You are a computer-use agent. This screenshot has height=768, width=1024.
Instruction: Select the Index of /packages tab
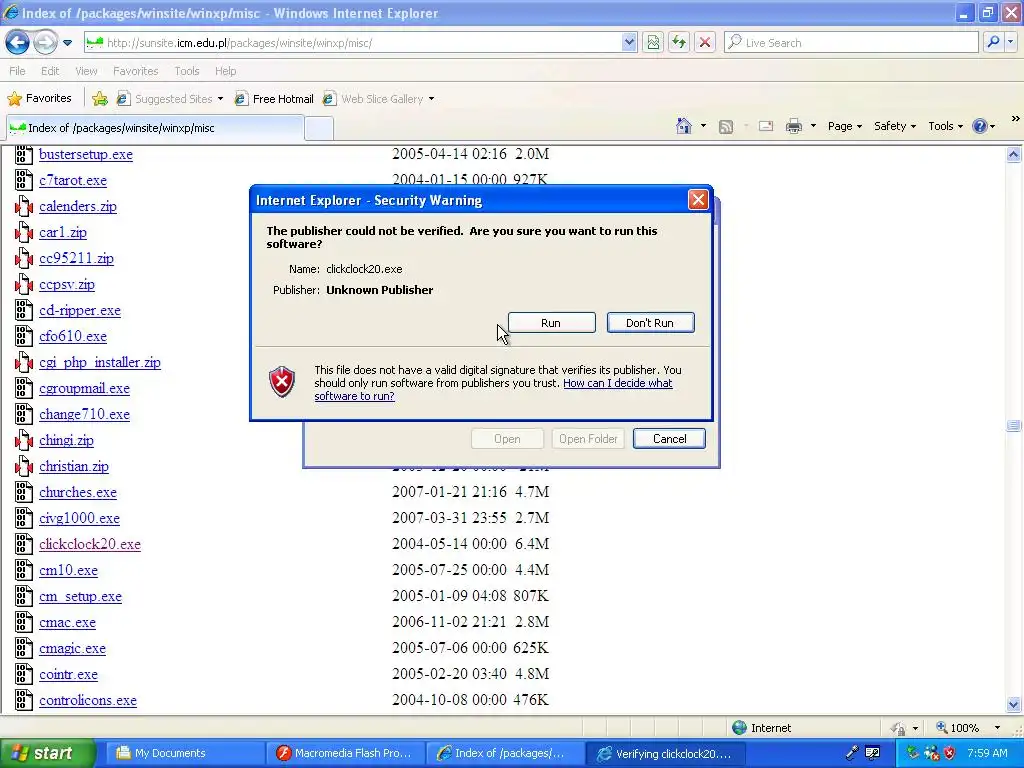coord(155,128)
